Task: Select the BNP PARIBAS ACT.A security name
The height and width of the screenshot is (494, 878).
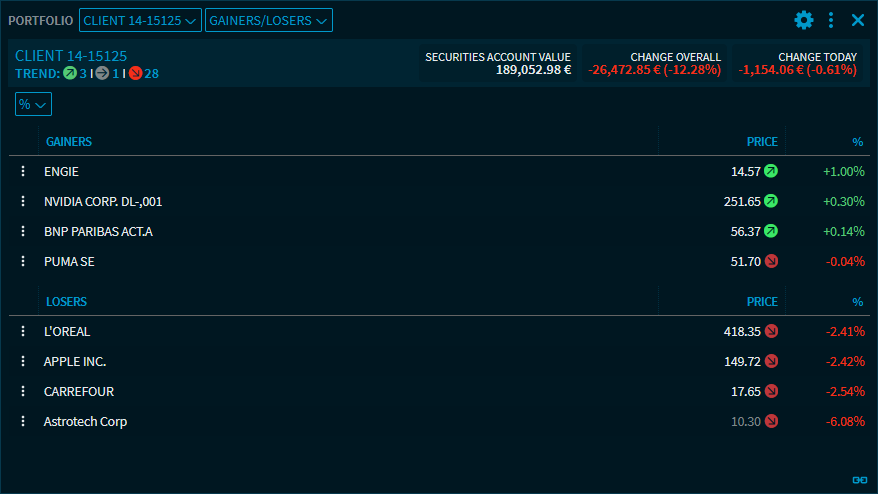Action: (x=98, y=232)
